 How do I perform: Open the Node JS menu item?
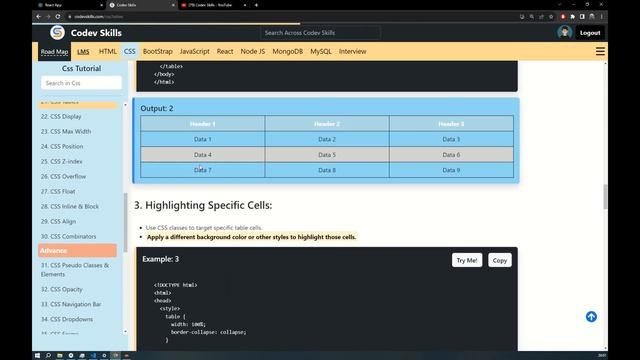coord(253,51)
